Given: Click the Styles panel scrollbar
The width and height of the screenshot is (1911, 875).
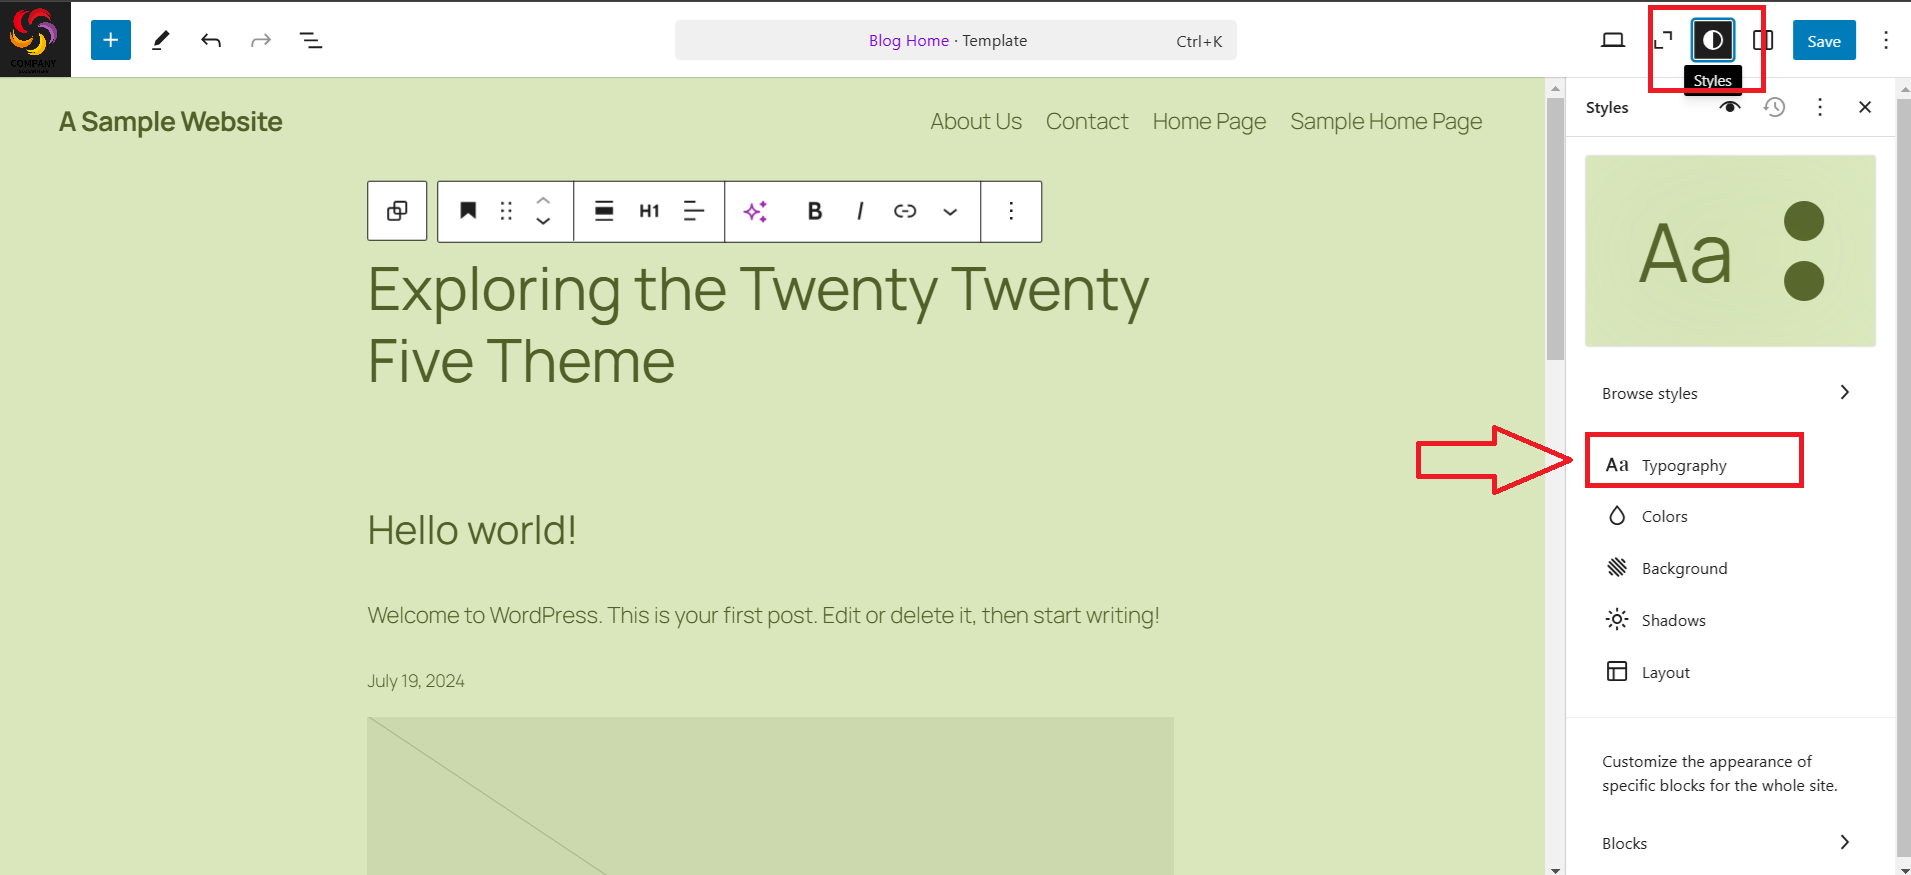Looking at the screenshot, I should (1903, 476).
